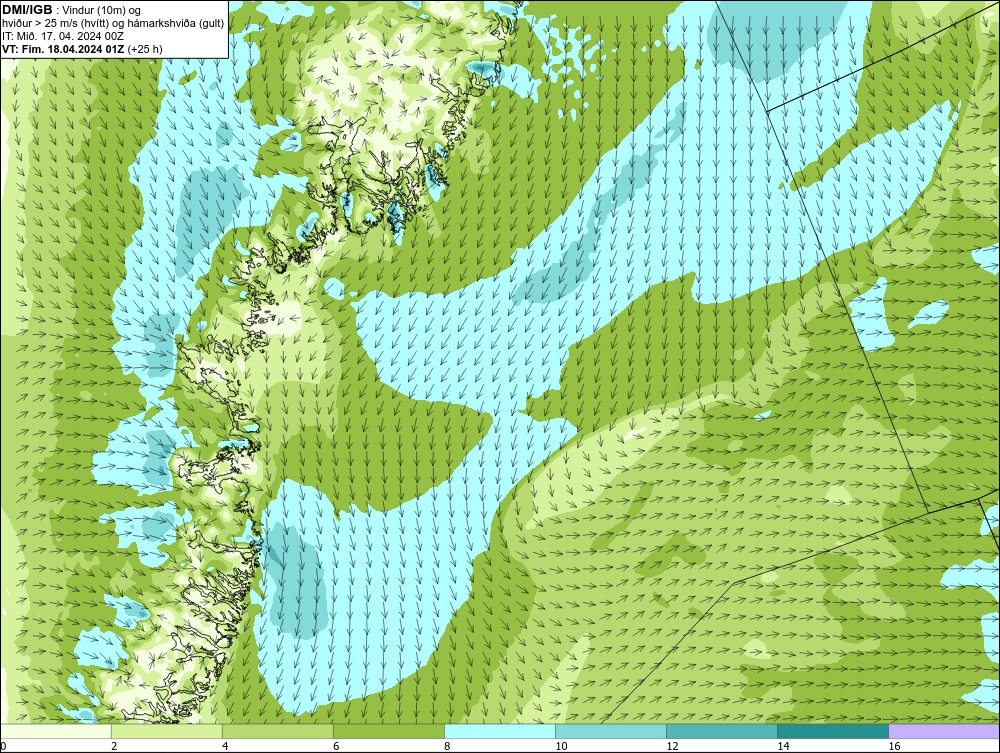Click the legend scale label 12
The height and width of the screenshot is (753, 1000).
pyautogui.click(x=672, y=746)
